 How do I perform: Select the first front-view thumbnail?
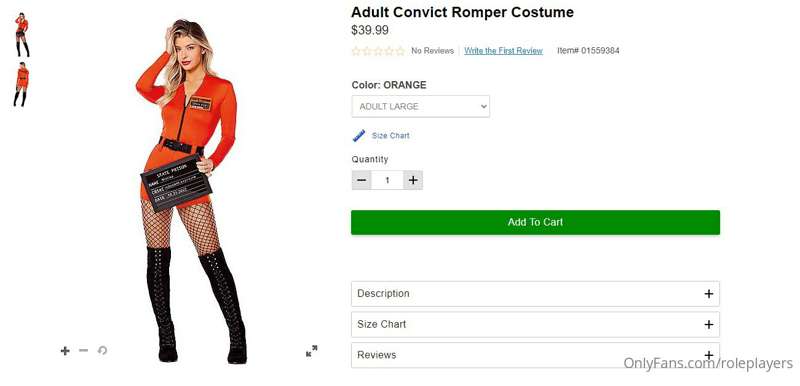point(22,35)
